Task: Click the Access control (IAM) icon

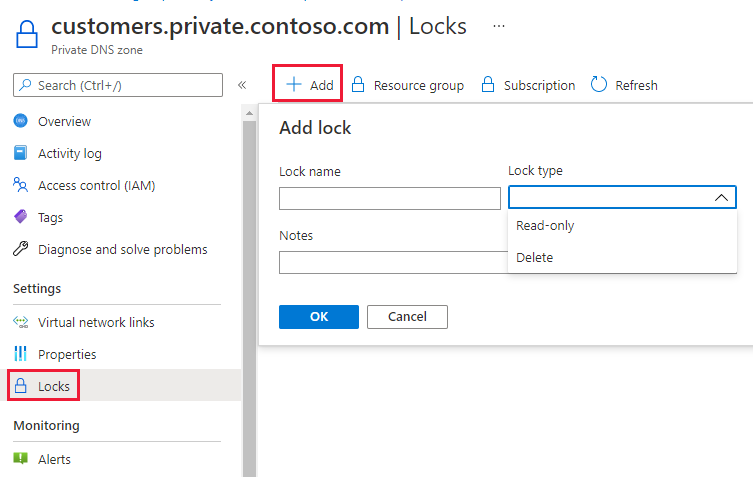Action: tap(20, 185)
